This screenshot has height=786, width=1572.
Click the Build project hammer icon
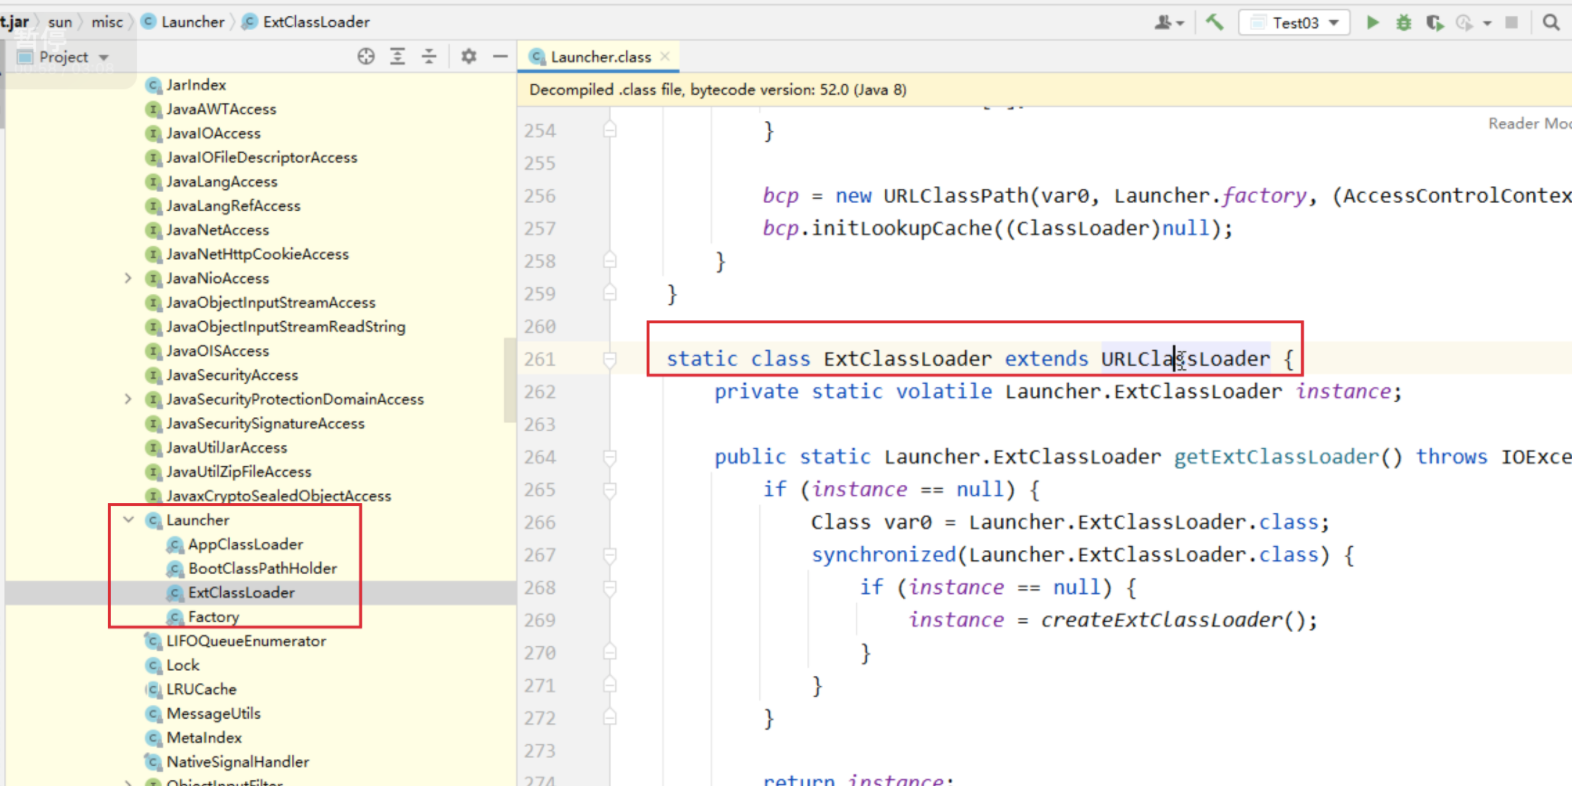click(1214, 22)
